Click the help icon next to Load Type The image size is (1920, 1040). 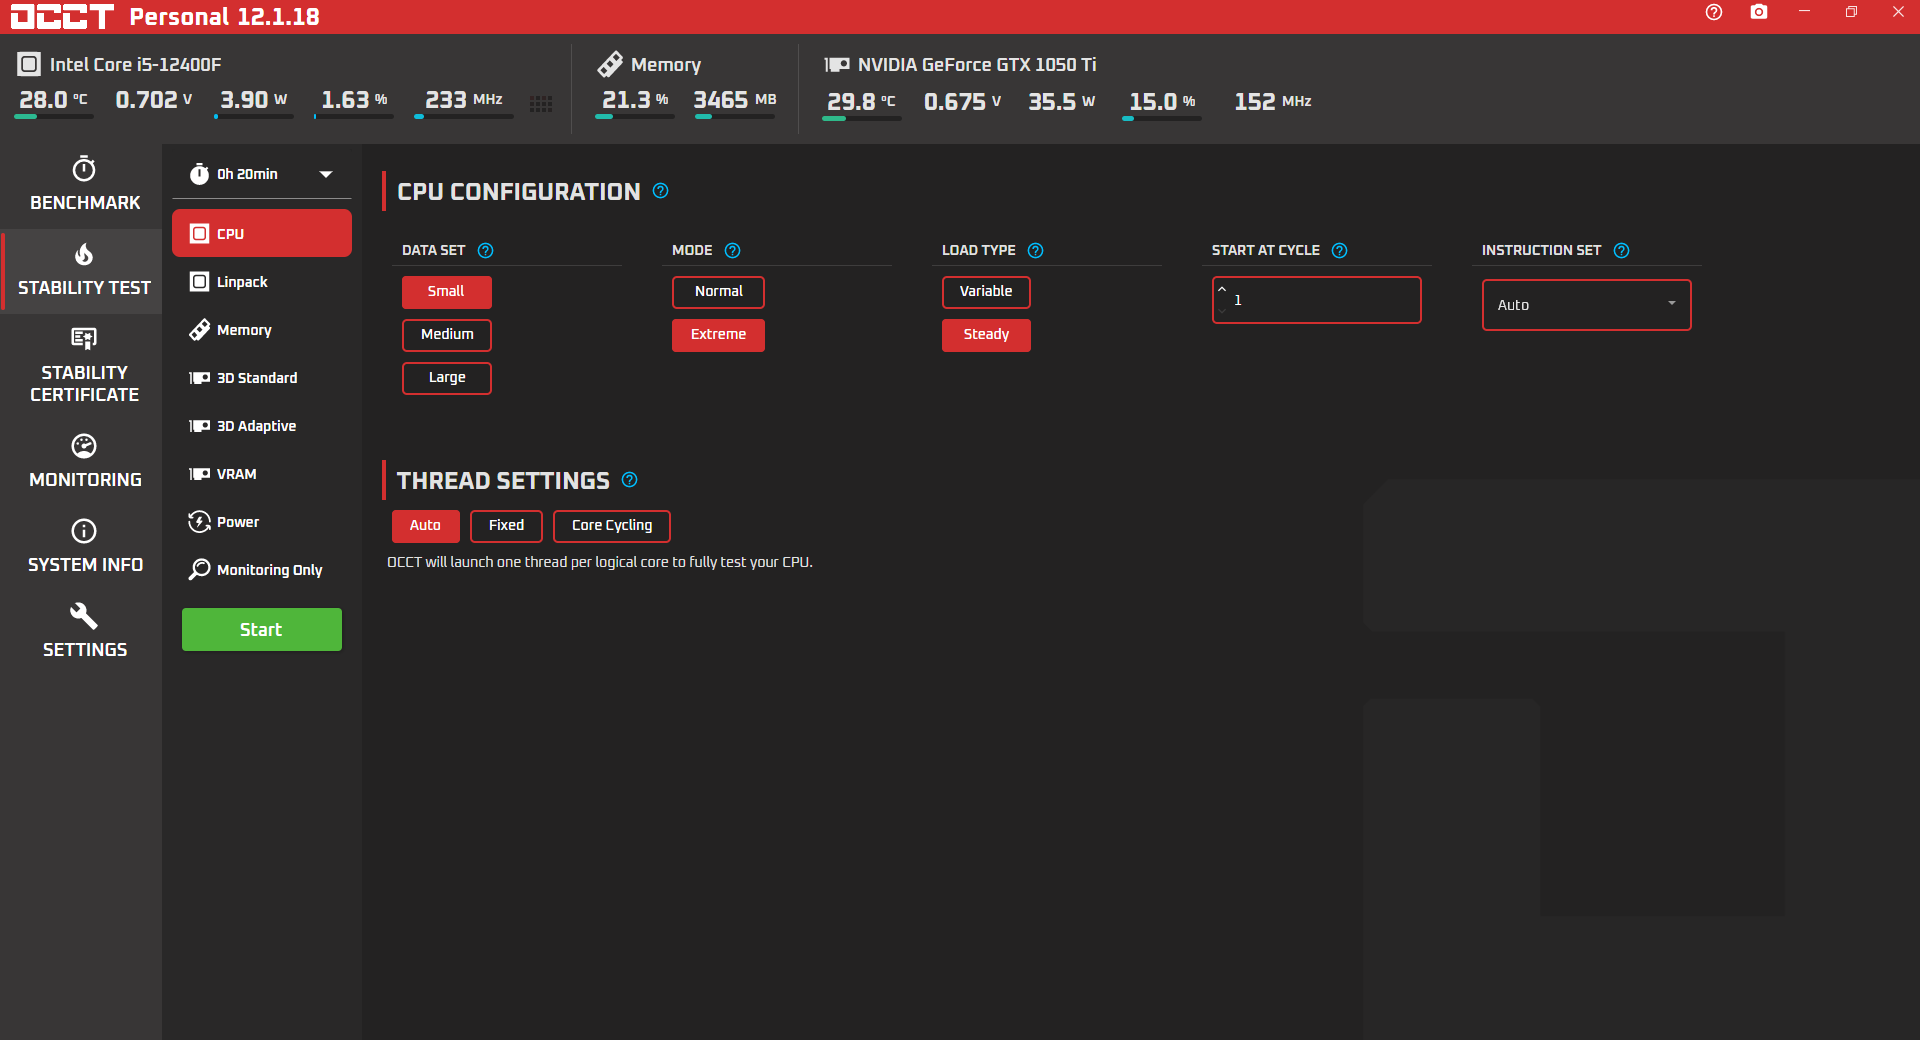[x=1036, y=251]
